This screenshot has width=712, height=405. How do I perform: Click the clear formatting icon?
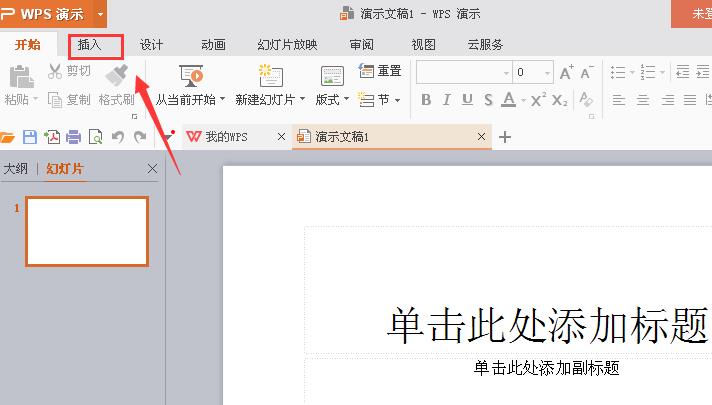click(x=586, y=99)
